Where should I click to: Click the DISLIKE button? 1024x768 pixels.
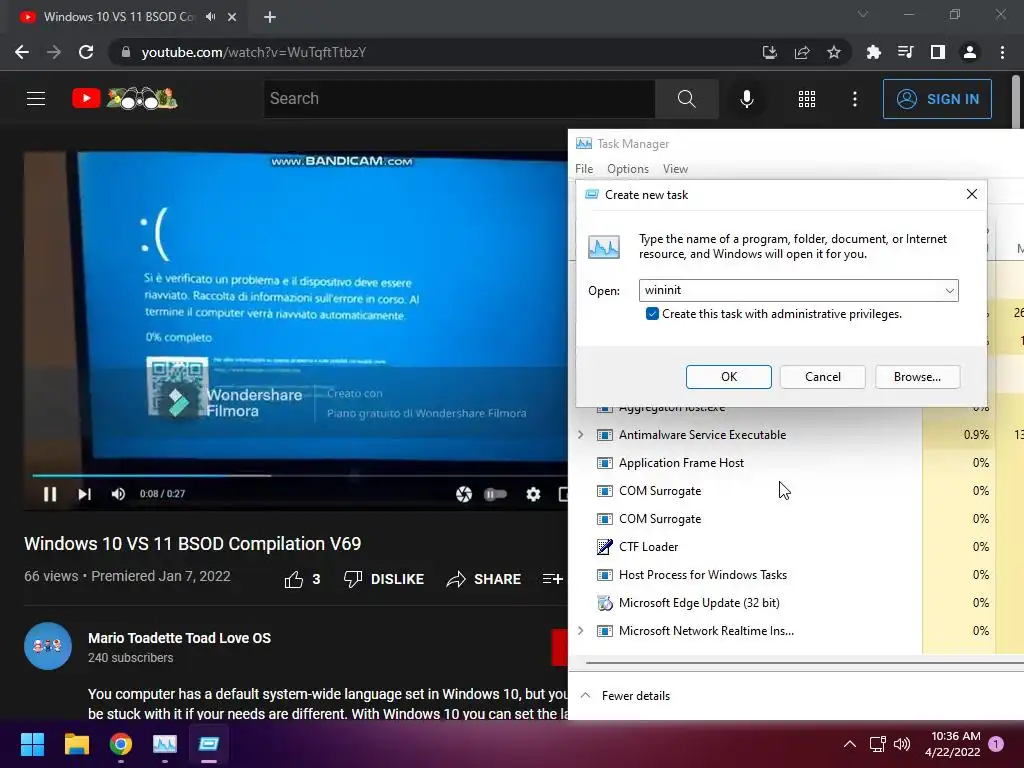pos(384,579)
